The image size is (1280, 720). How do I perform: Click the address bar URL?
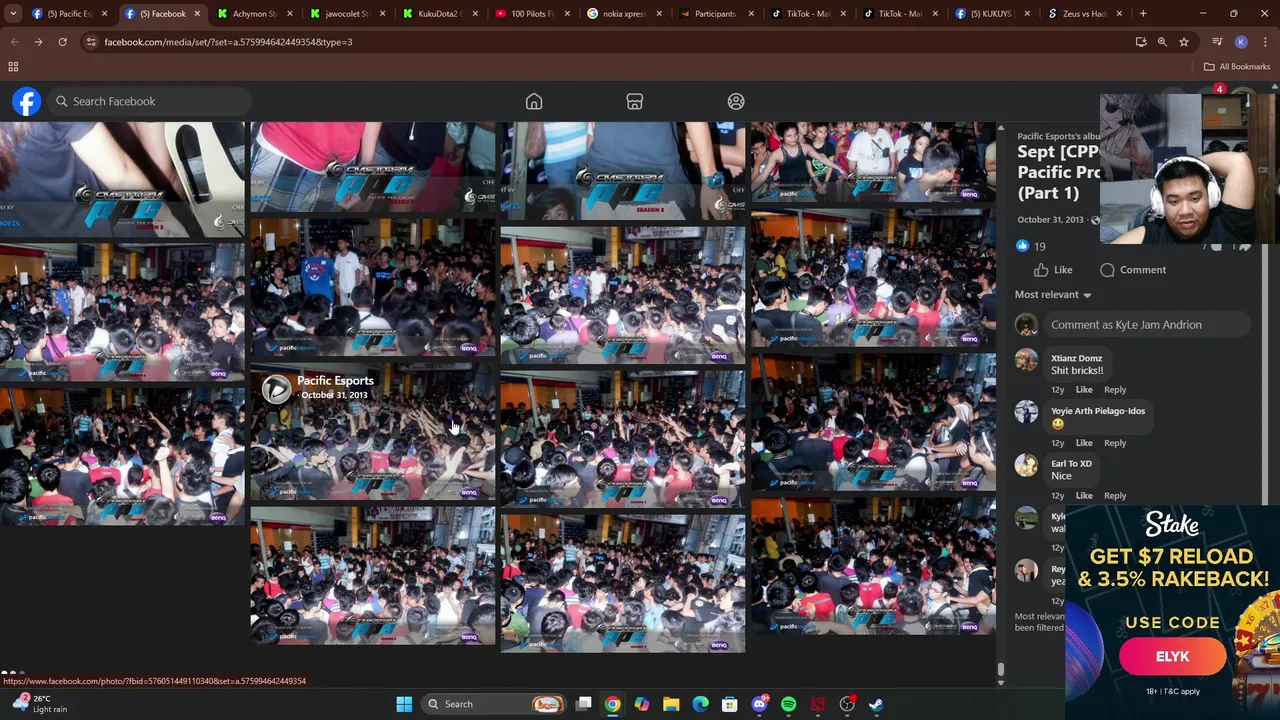[228, 42]
